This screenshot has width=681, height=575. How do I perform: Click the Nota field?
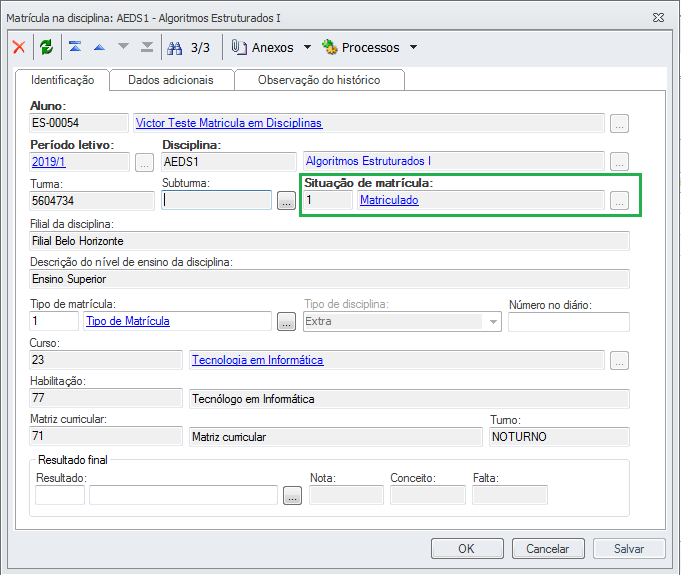click(x=346, y=495)
